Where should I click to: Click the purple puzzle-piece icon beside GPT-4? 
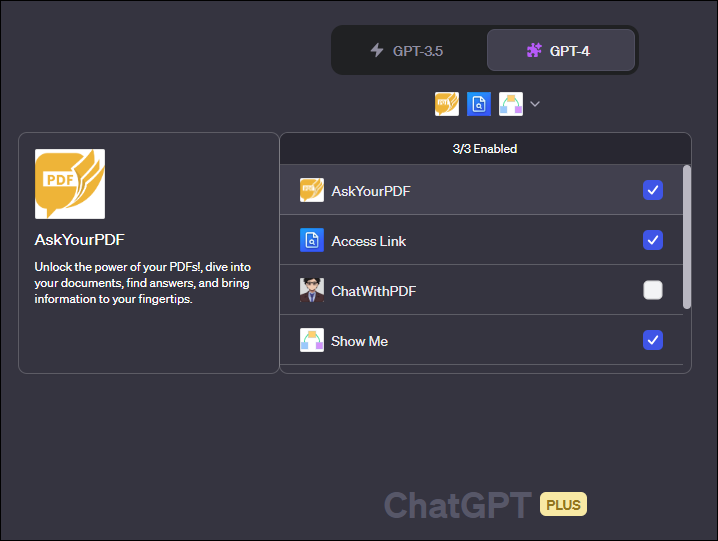click(534, 50)
